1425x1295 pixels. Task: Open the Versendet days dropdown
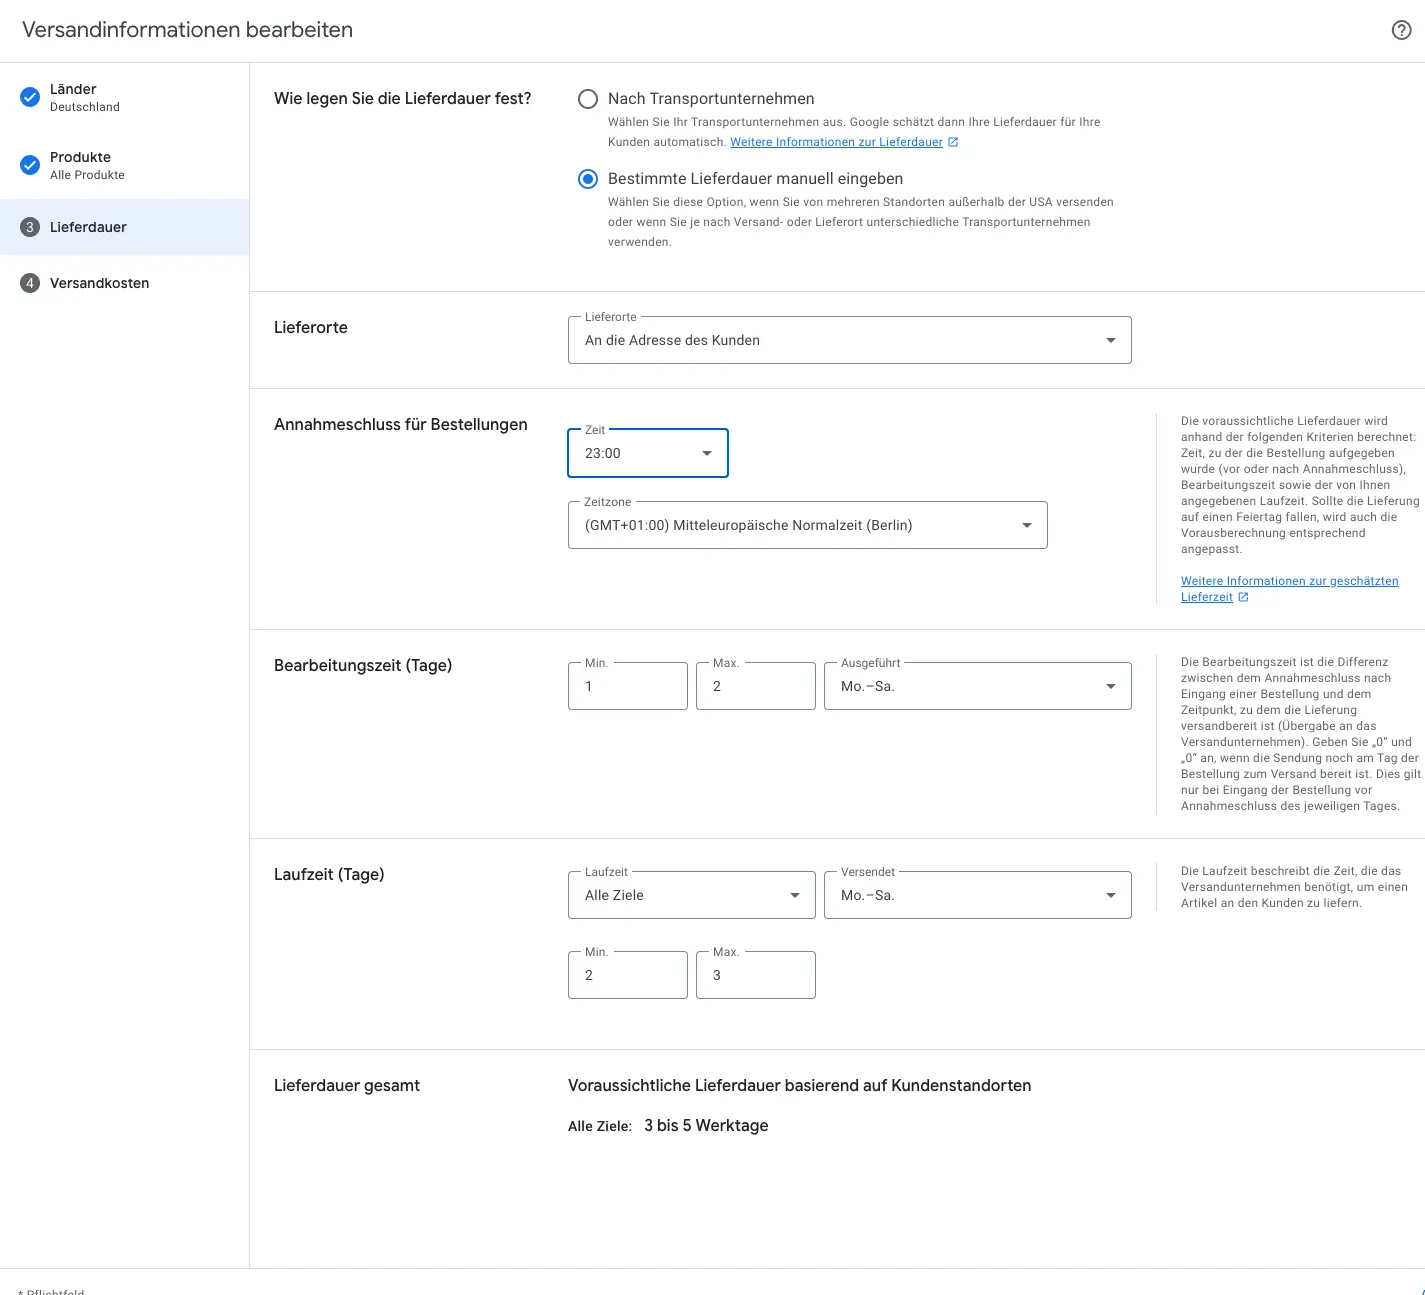click(x=978, y=895)
